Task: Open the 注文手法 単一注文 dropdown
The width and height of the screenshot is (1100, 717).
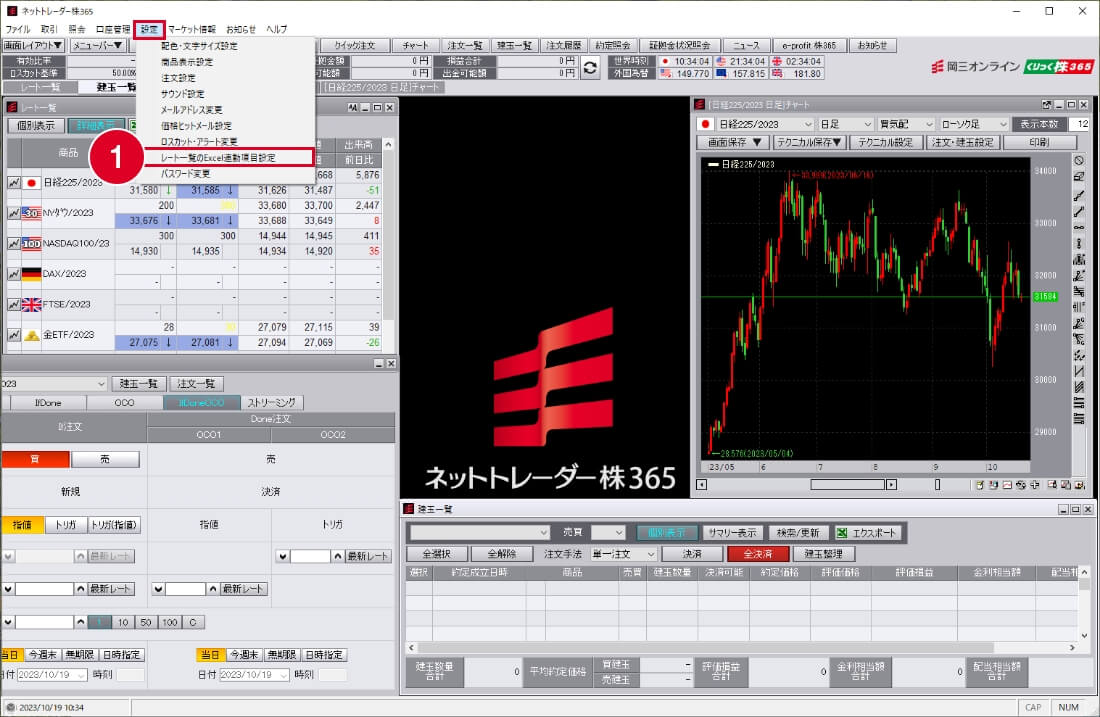Action: (624, 554)
